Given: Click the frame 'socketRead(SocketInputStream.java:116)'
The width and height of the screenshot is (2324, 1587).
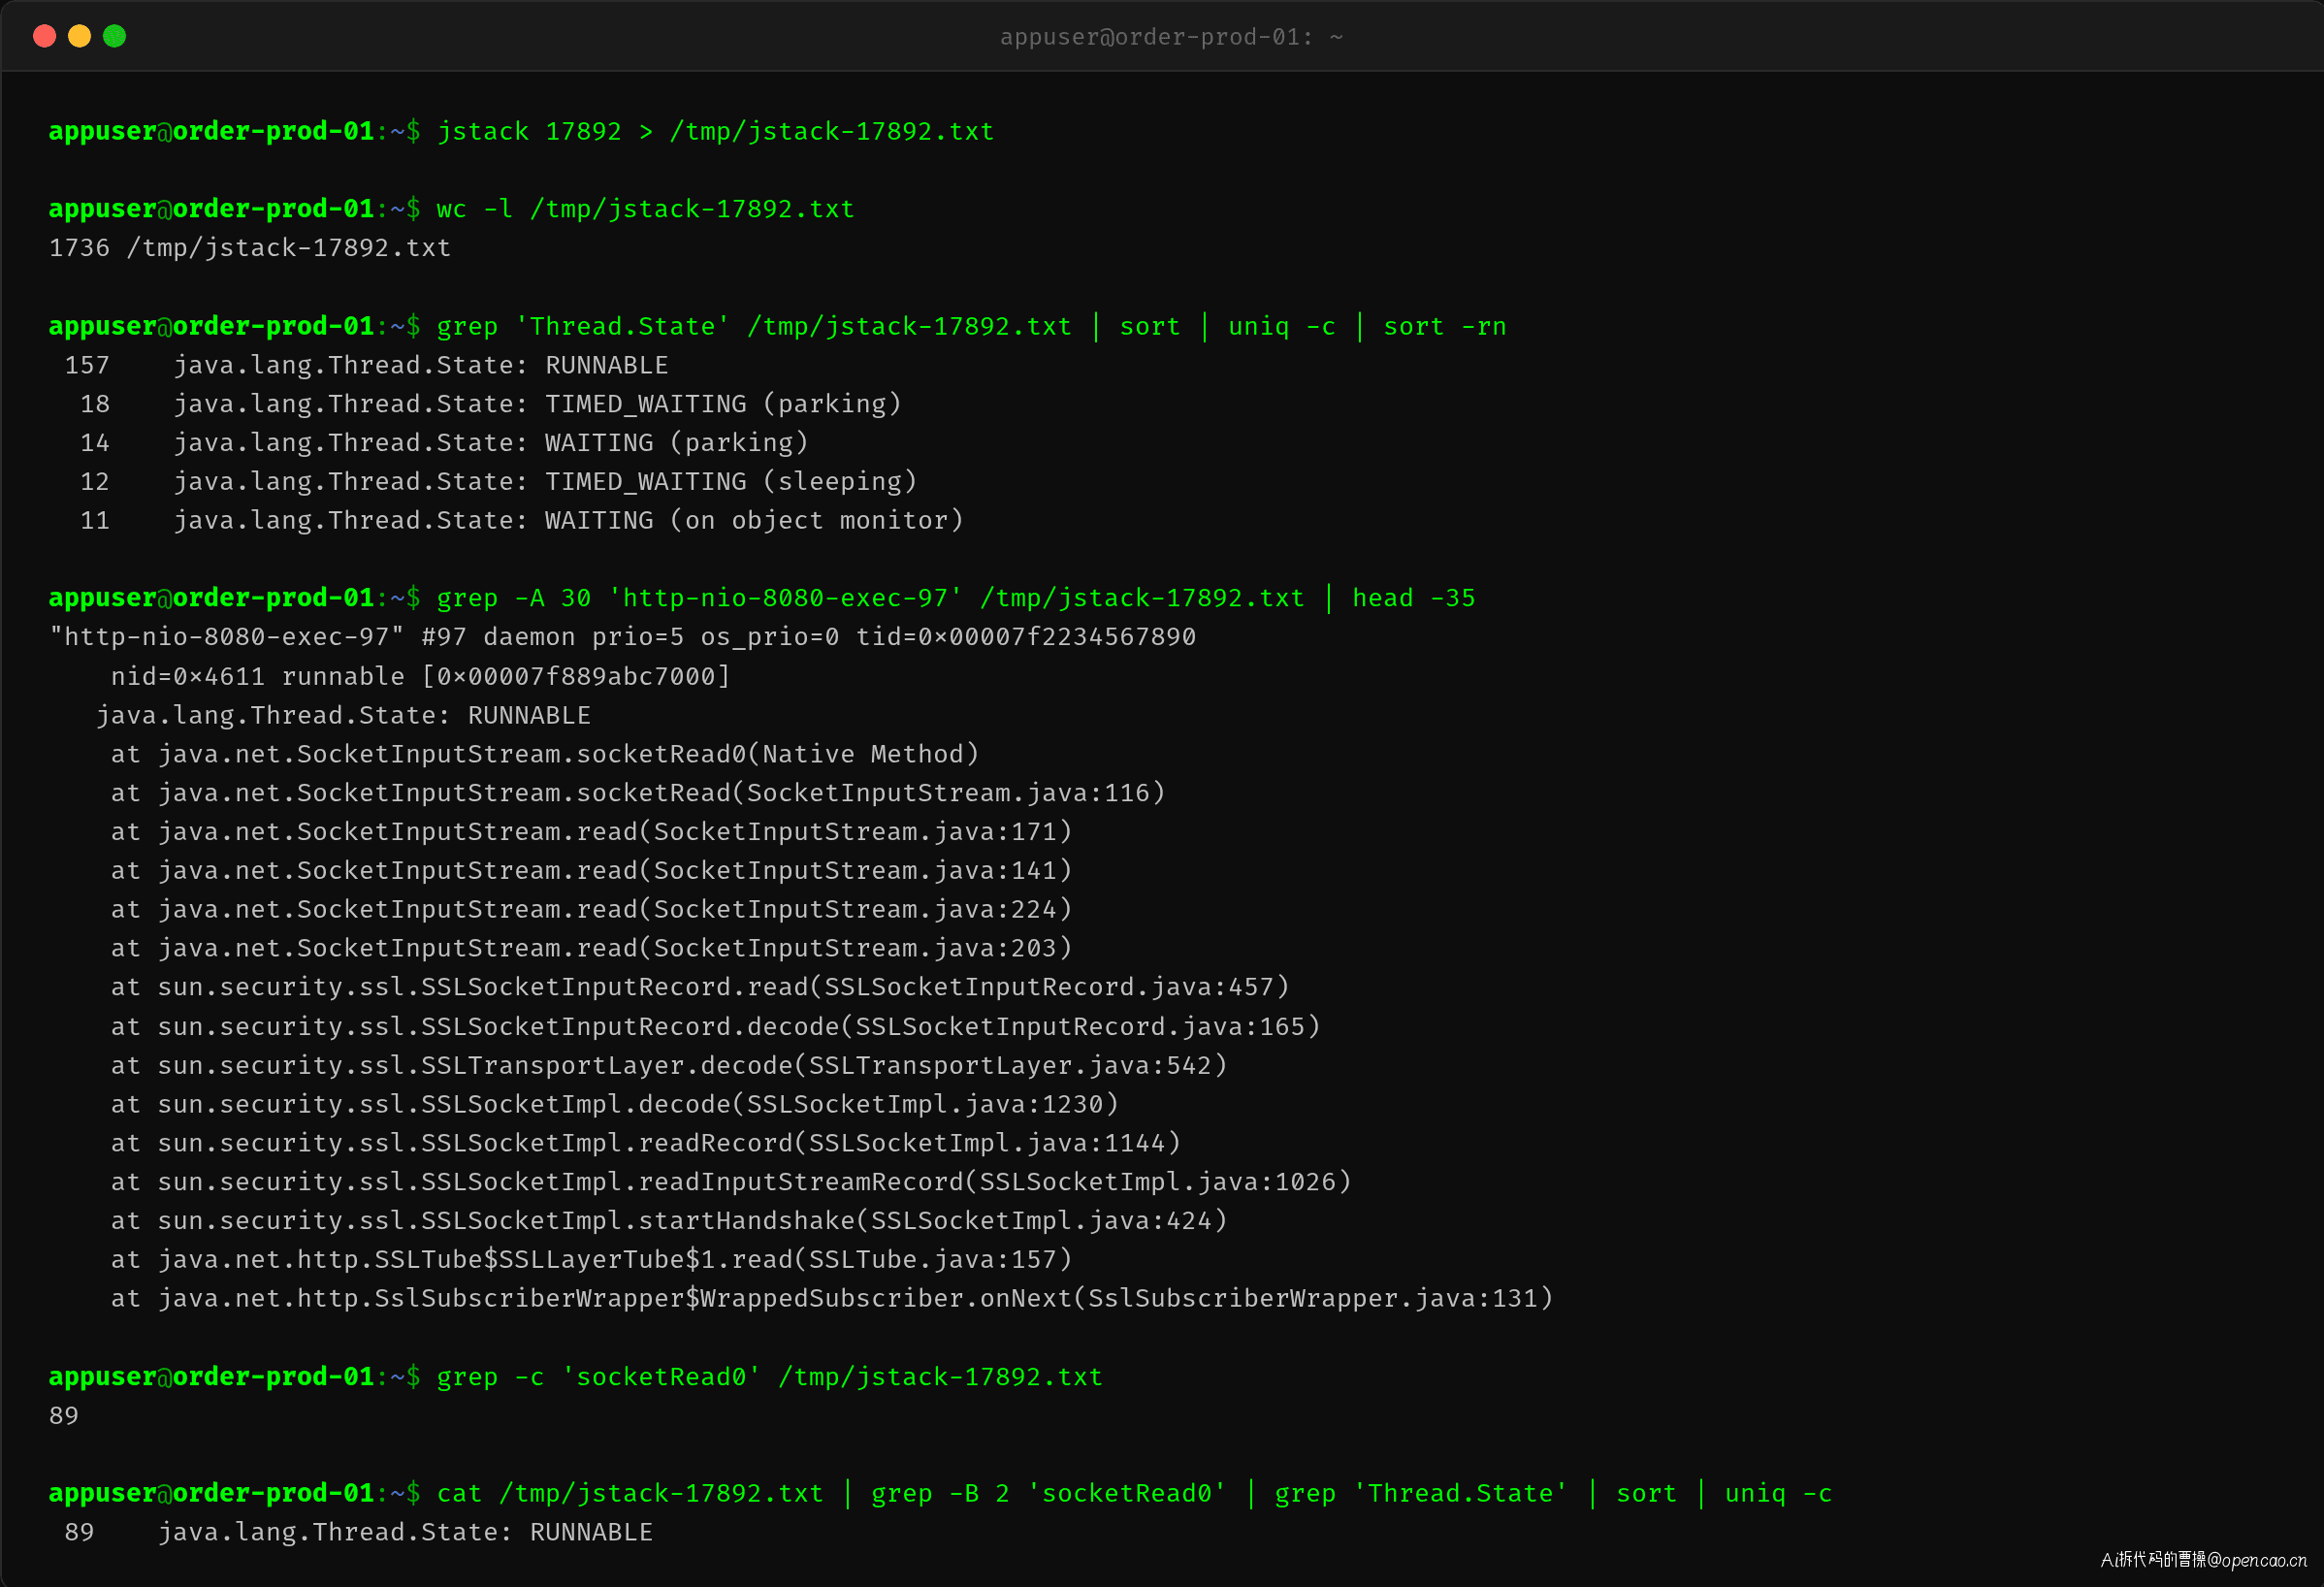Looking at the screenshot, I should [637, 793].
